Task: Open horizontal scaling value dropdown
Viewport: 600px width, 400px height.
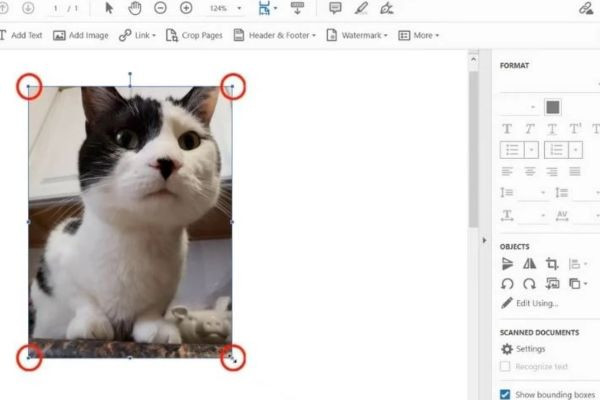Action: [543, 216]
